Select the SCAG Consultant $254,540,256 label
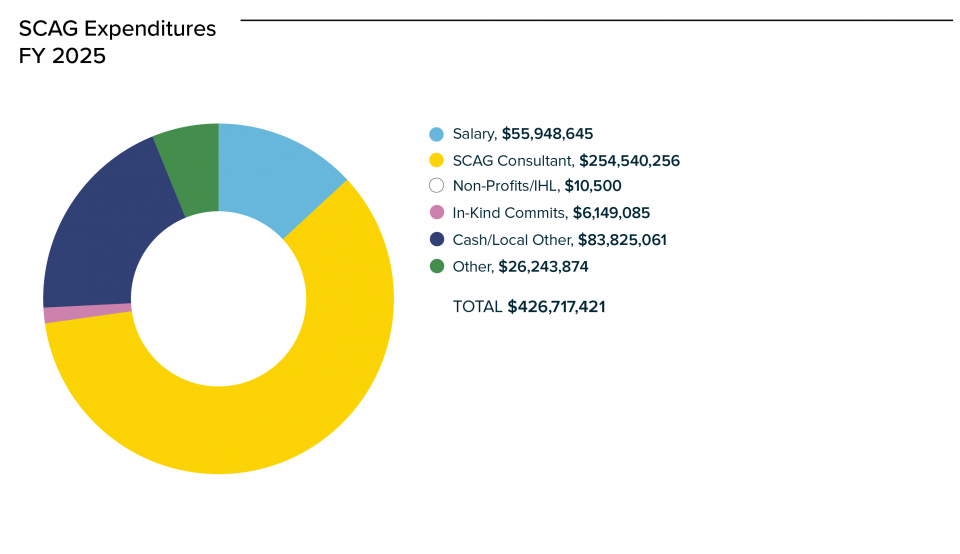Viewport: 960px width, 554px height. 566,160
